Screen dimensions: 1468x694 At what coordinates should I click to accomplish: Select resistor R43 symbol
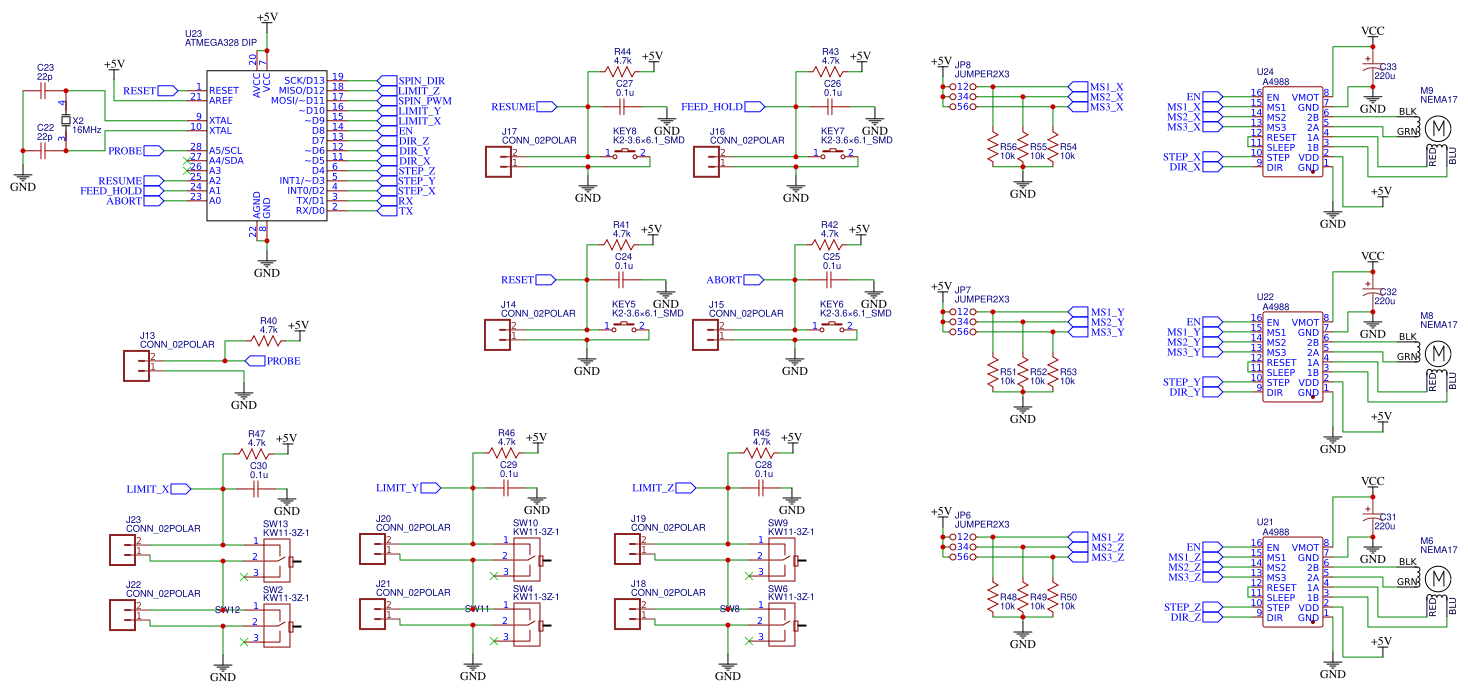coord(830,72)
